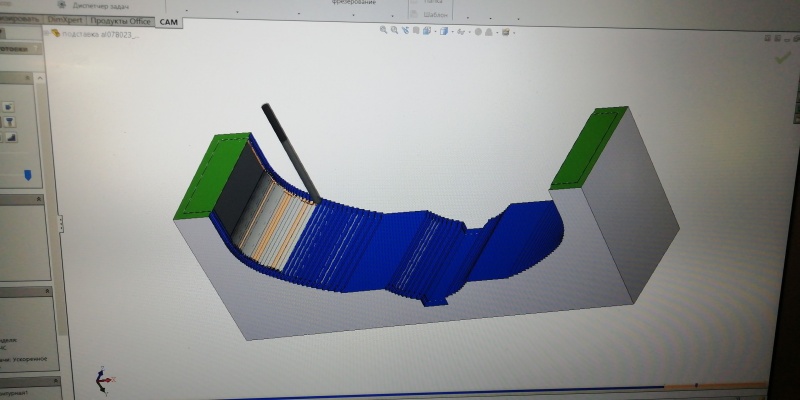Click the dark staircase panel icon
800x400 pixels.
[11, 137]
